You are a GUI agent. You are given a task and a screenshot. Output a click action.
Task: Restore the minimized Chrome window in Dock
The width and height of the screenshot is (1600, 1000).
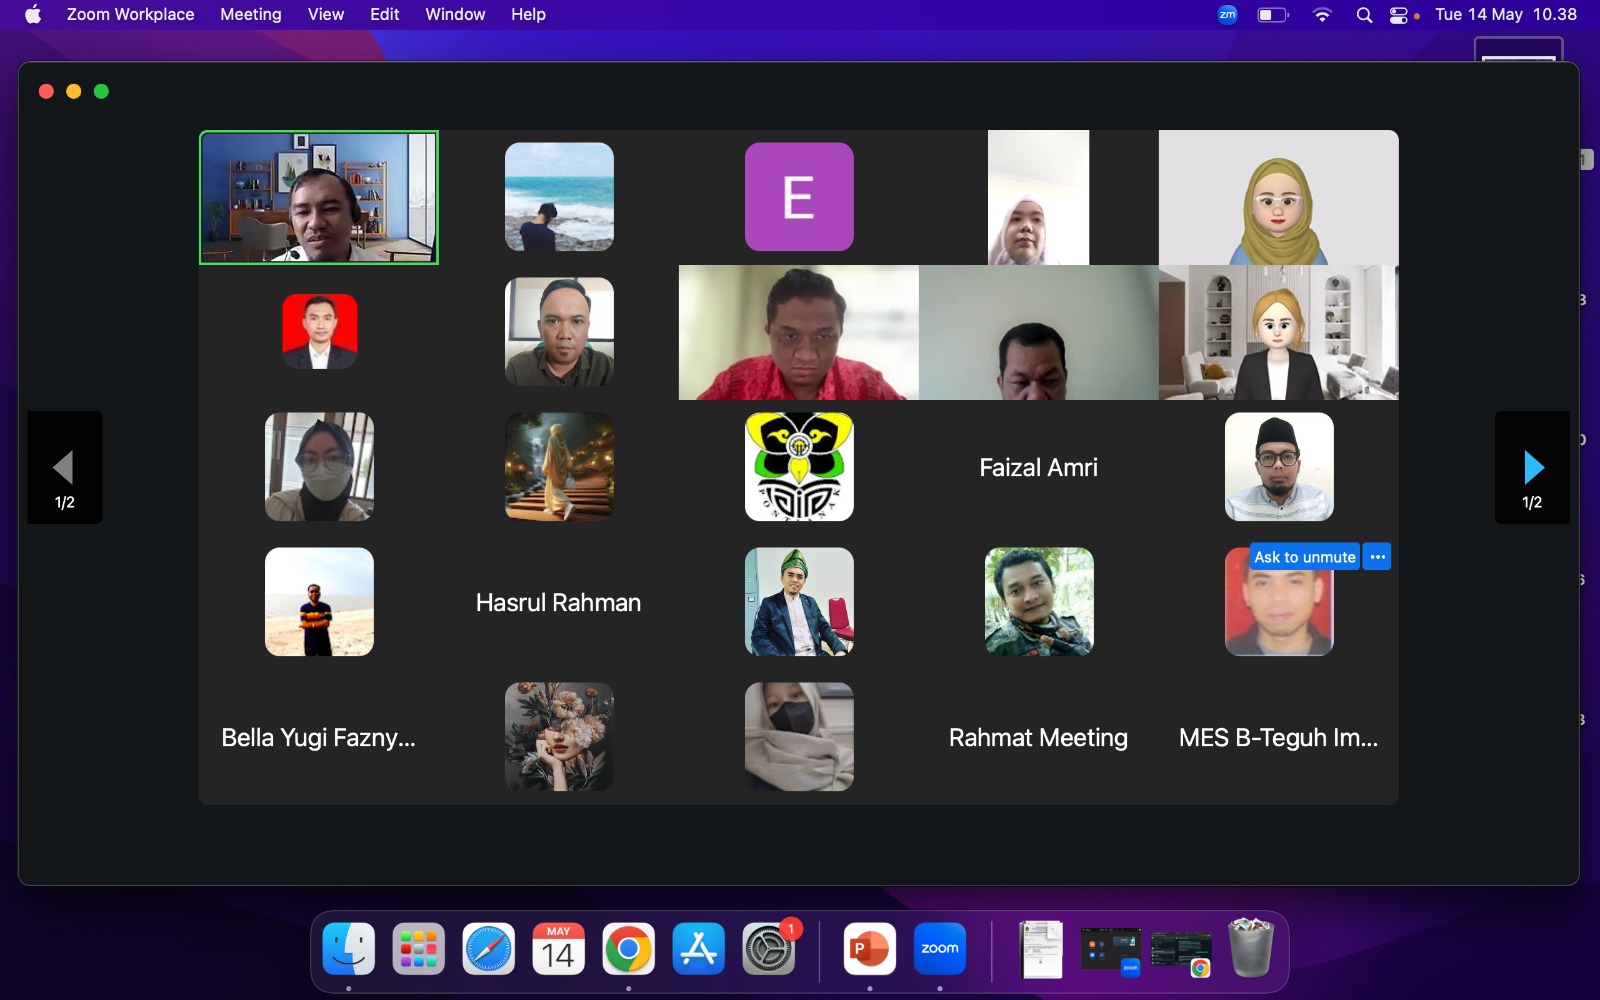point(1181,953)
